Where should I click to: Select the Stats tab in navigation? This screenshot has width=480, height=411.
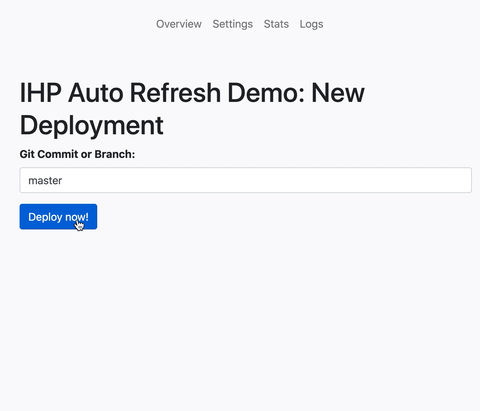(x=276, y=24)
